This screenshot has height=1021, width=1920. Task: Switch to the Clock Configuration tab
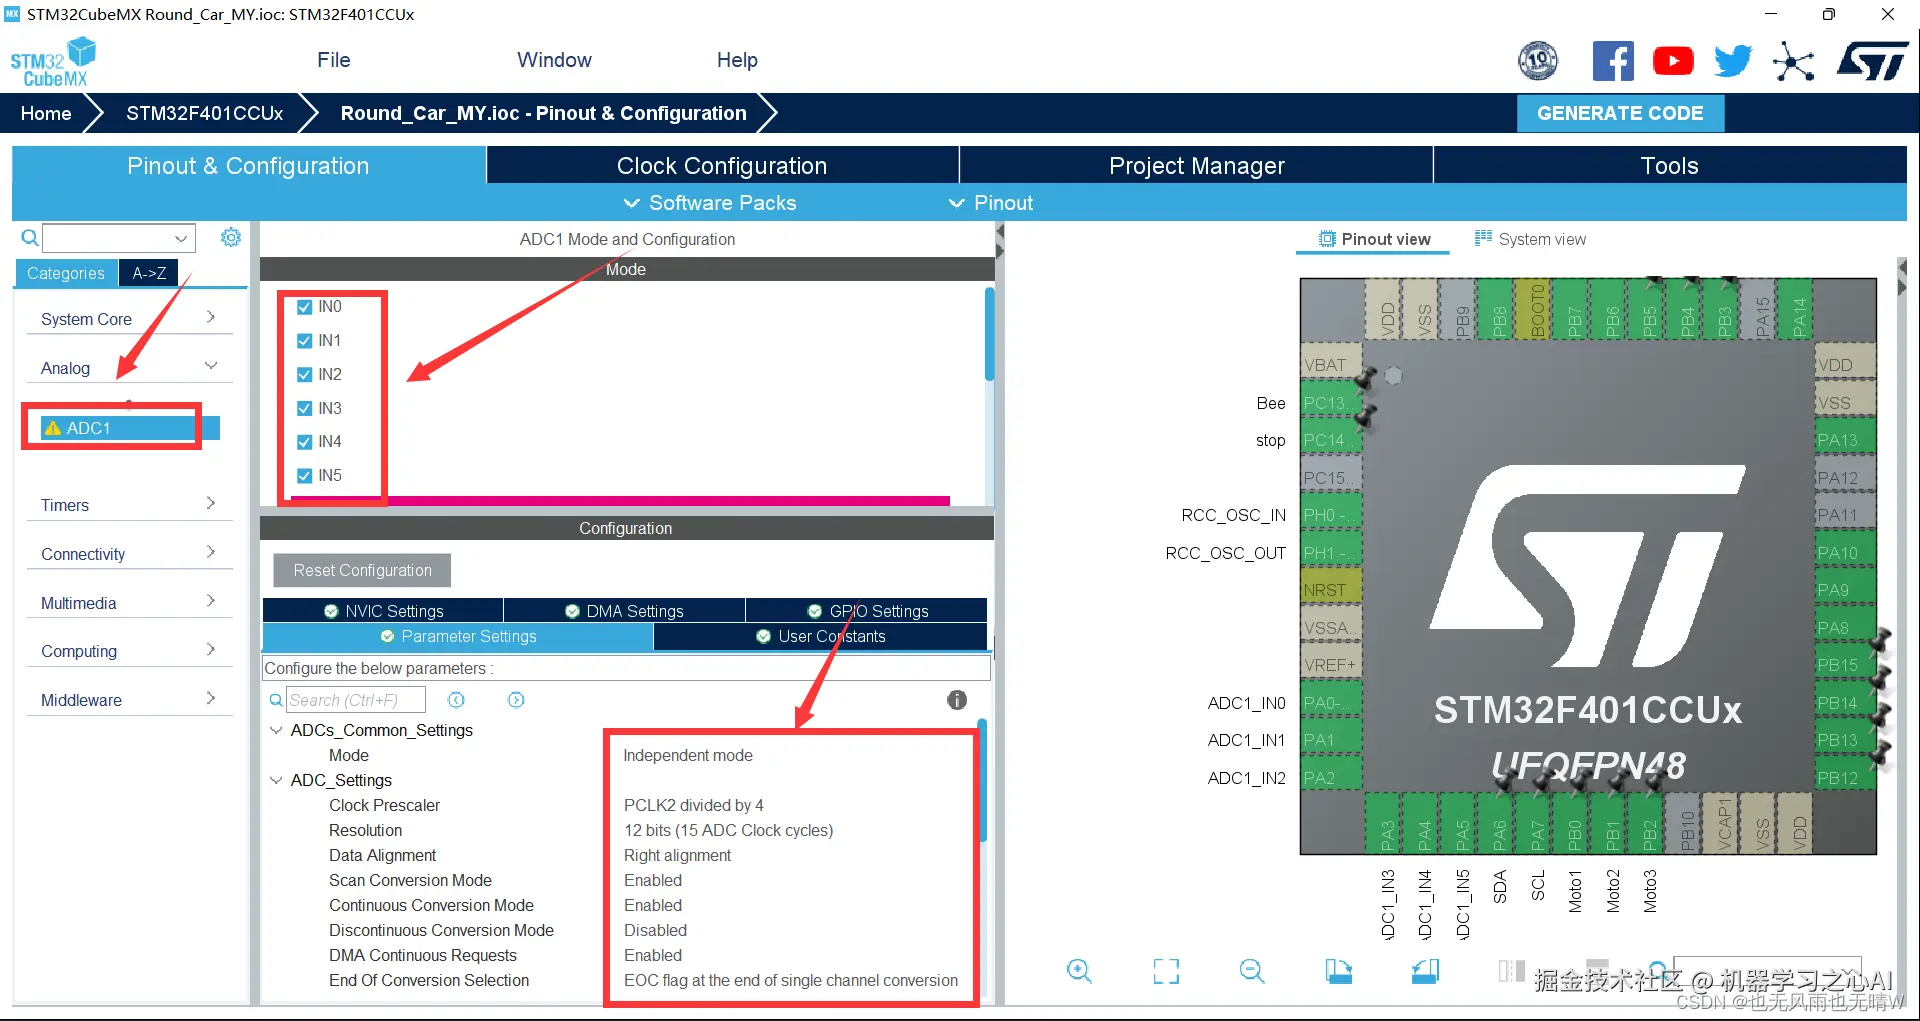pos(722,166)
